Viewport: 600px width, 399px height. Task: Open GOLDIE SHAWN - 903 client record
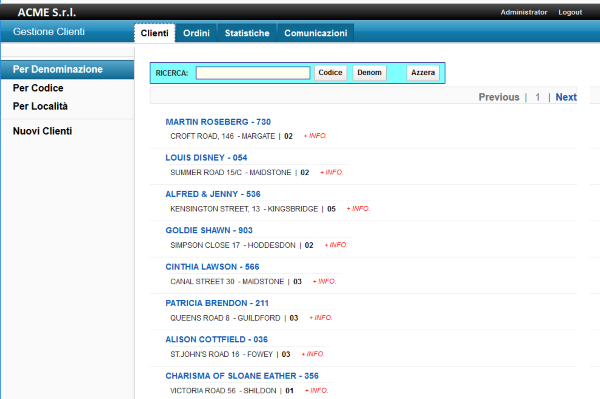point(209,230)
